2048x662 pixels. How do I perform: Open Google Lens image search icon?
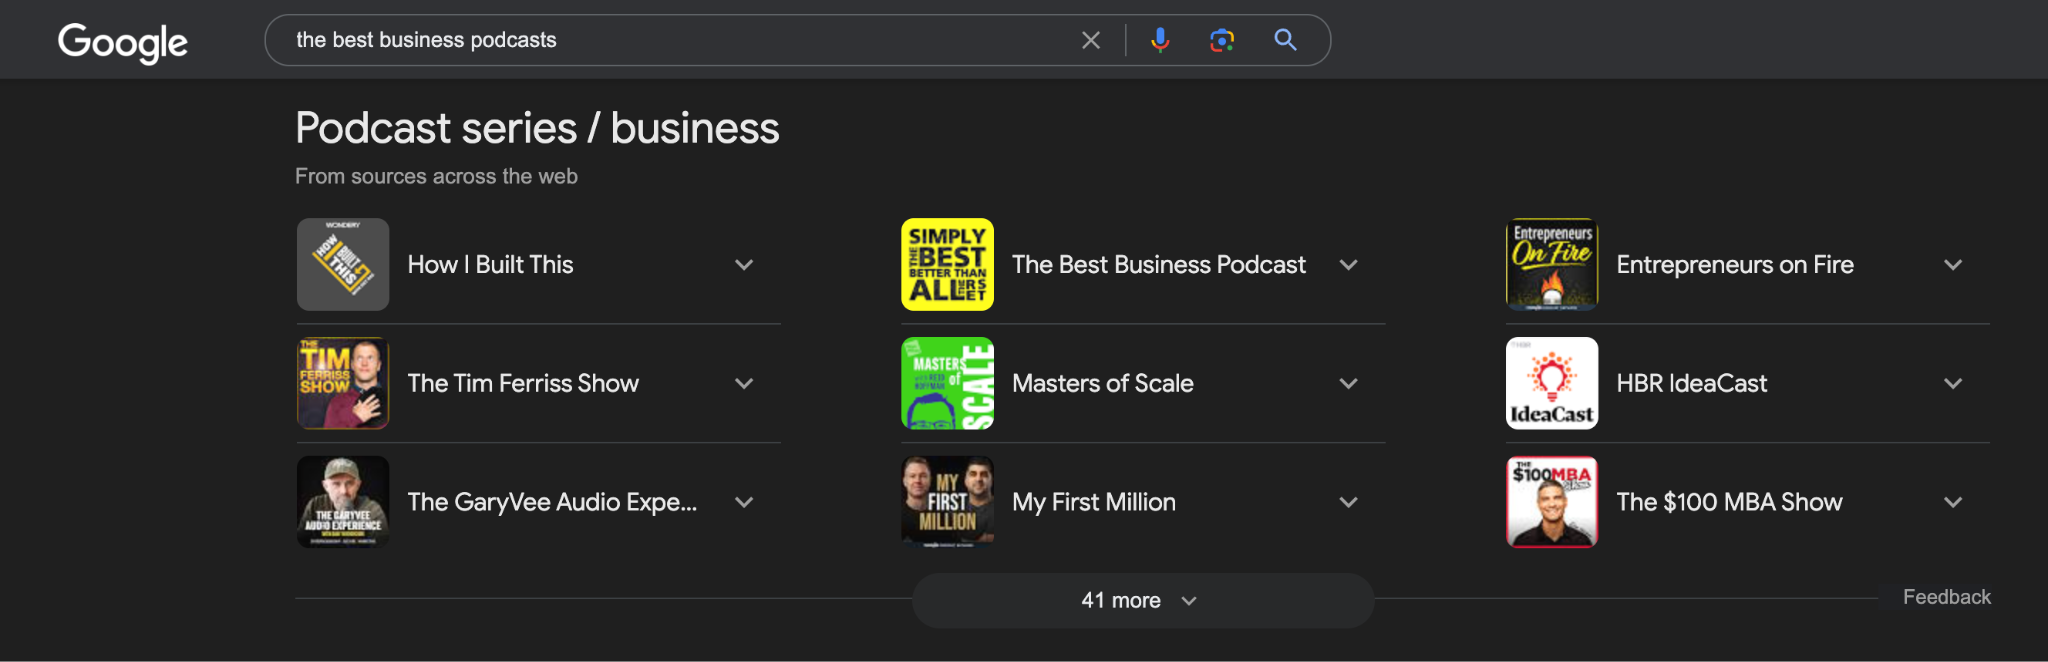tap(1222, 40)
